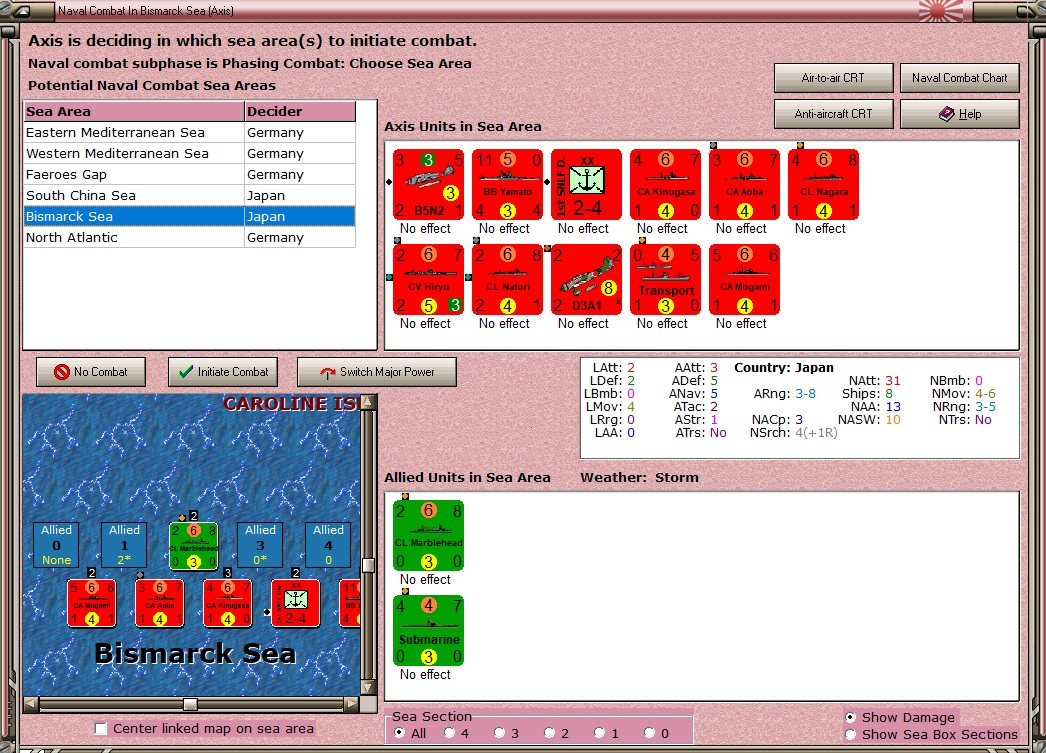Click the Allied 0 sea box section
Image resolution: width=1046 pixels, height=753 pixels.
coord(56,544)
